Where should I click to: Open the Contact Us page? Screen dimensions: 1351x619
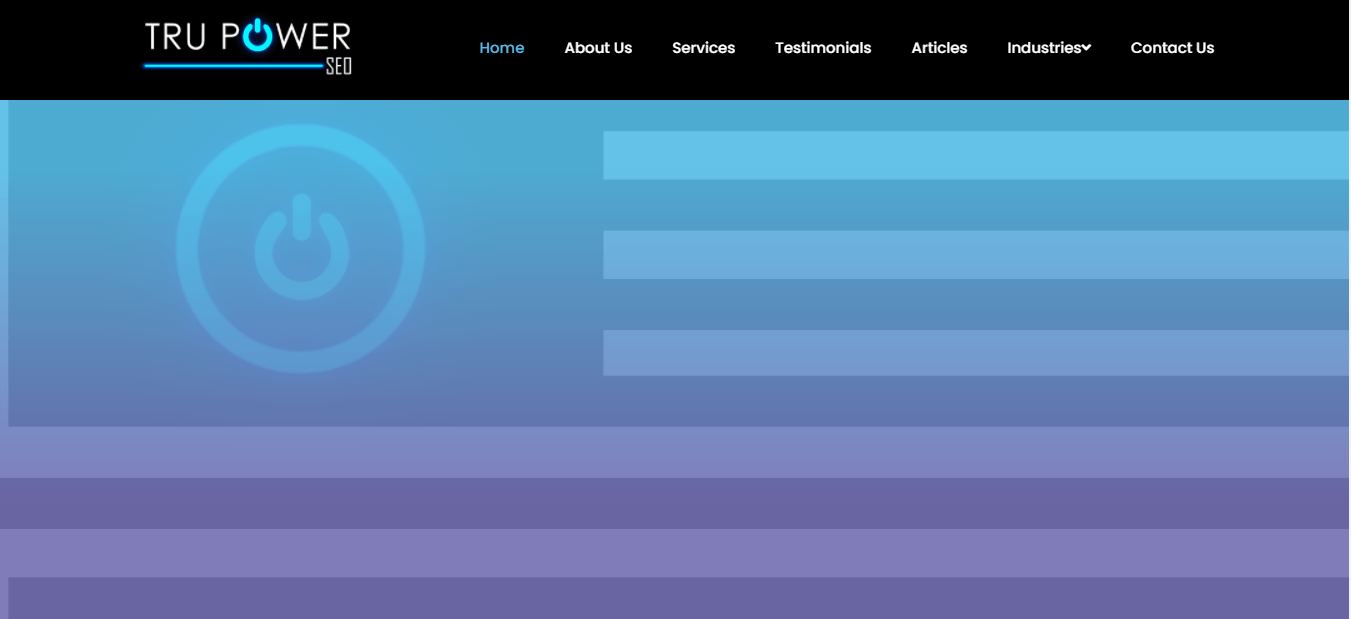tap(1172, 47)
